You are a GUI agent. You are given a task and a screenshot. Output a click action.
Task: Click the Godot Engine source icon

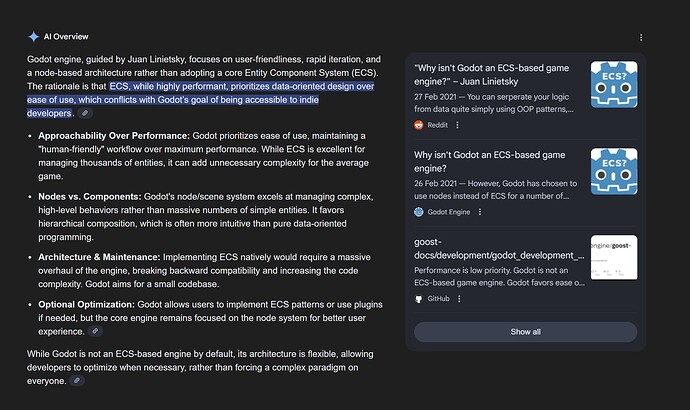(418, 212)
